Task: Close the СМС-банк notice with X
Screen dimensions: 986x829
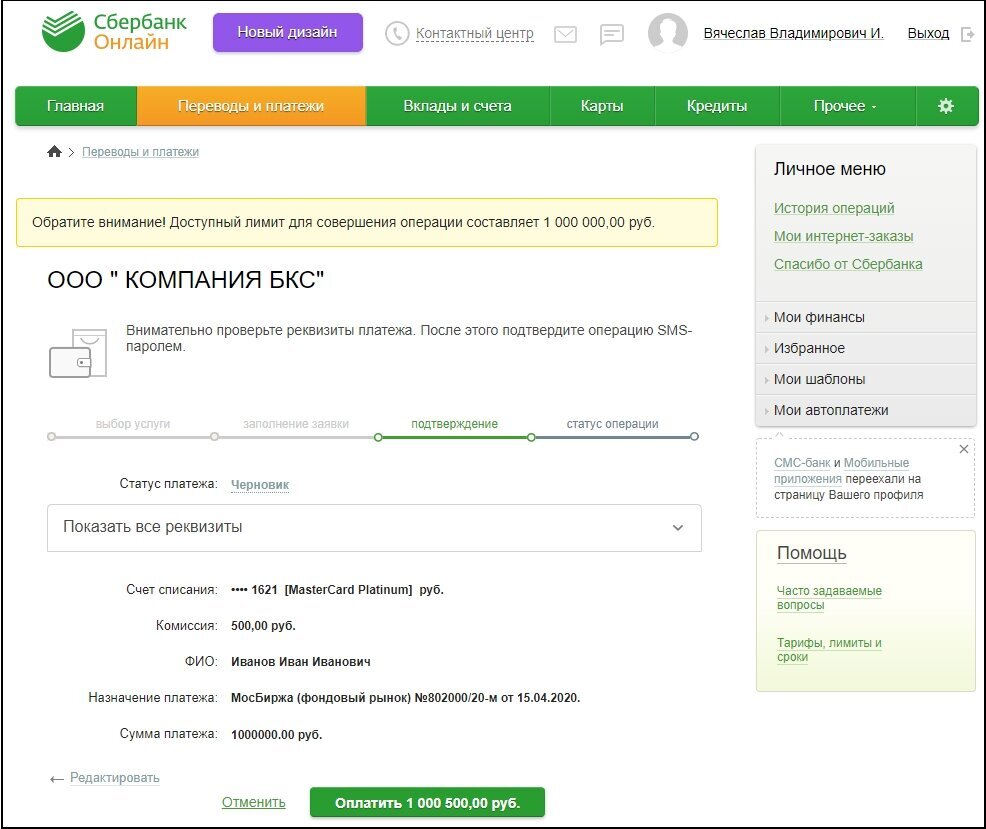Action: pyautogui.click(x=963, y=449)
